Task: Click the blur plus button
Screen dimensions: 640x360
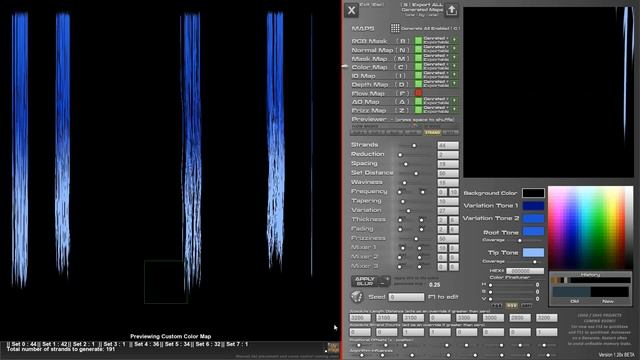Action: pos(387,279)
